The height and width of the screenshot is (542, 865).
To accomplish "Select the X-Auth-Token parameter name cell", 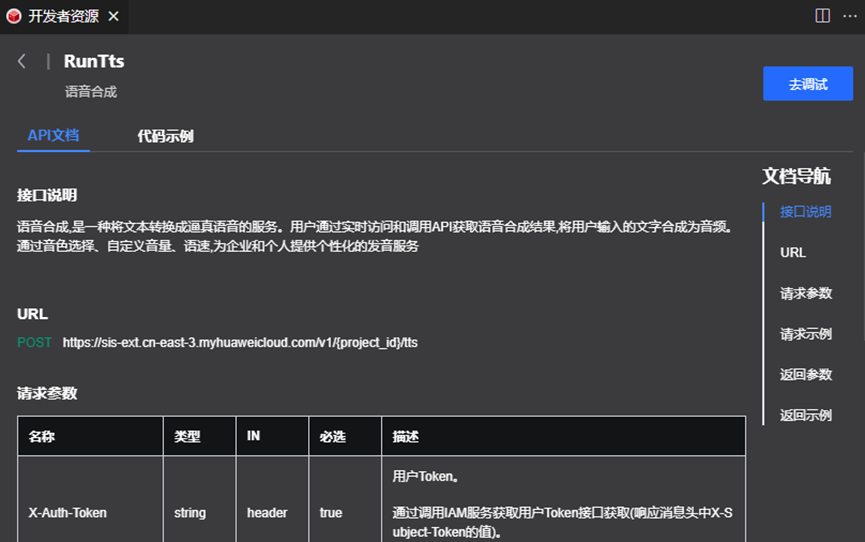I will 67,513.
